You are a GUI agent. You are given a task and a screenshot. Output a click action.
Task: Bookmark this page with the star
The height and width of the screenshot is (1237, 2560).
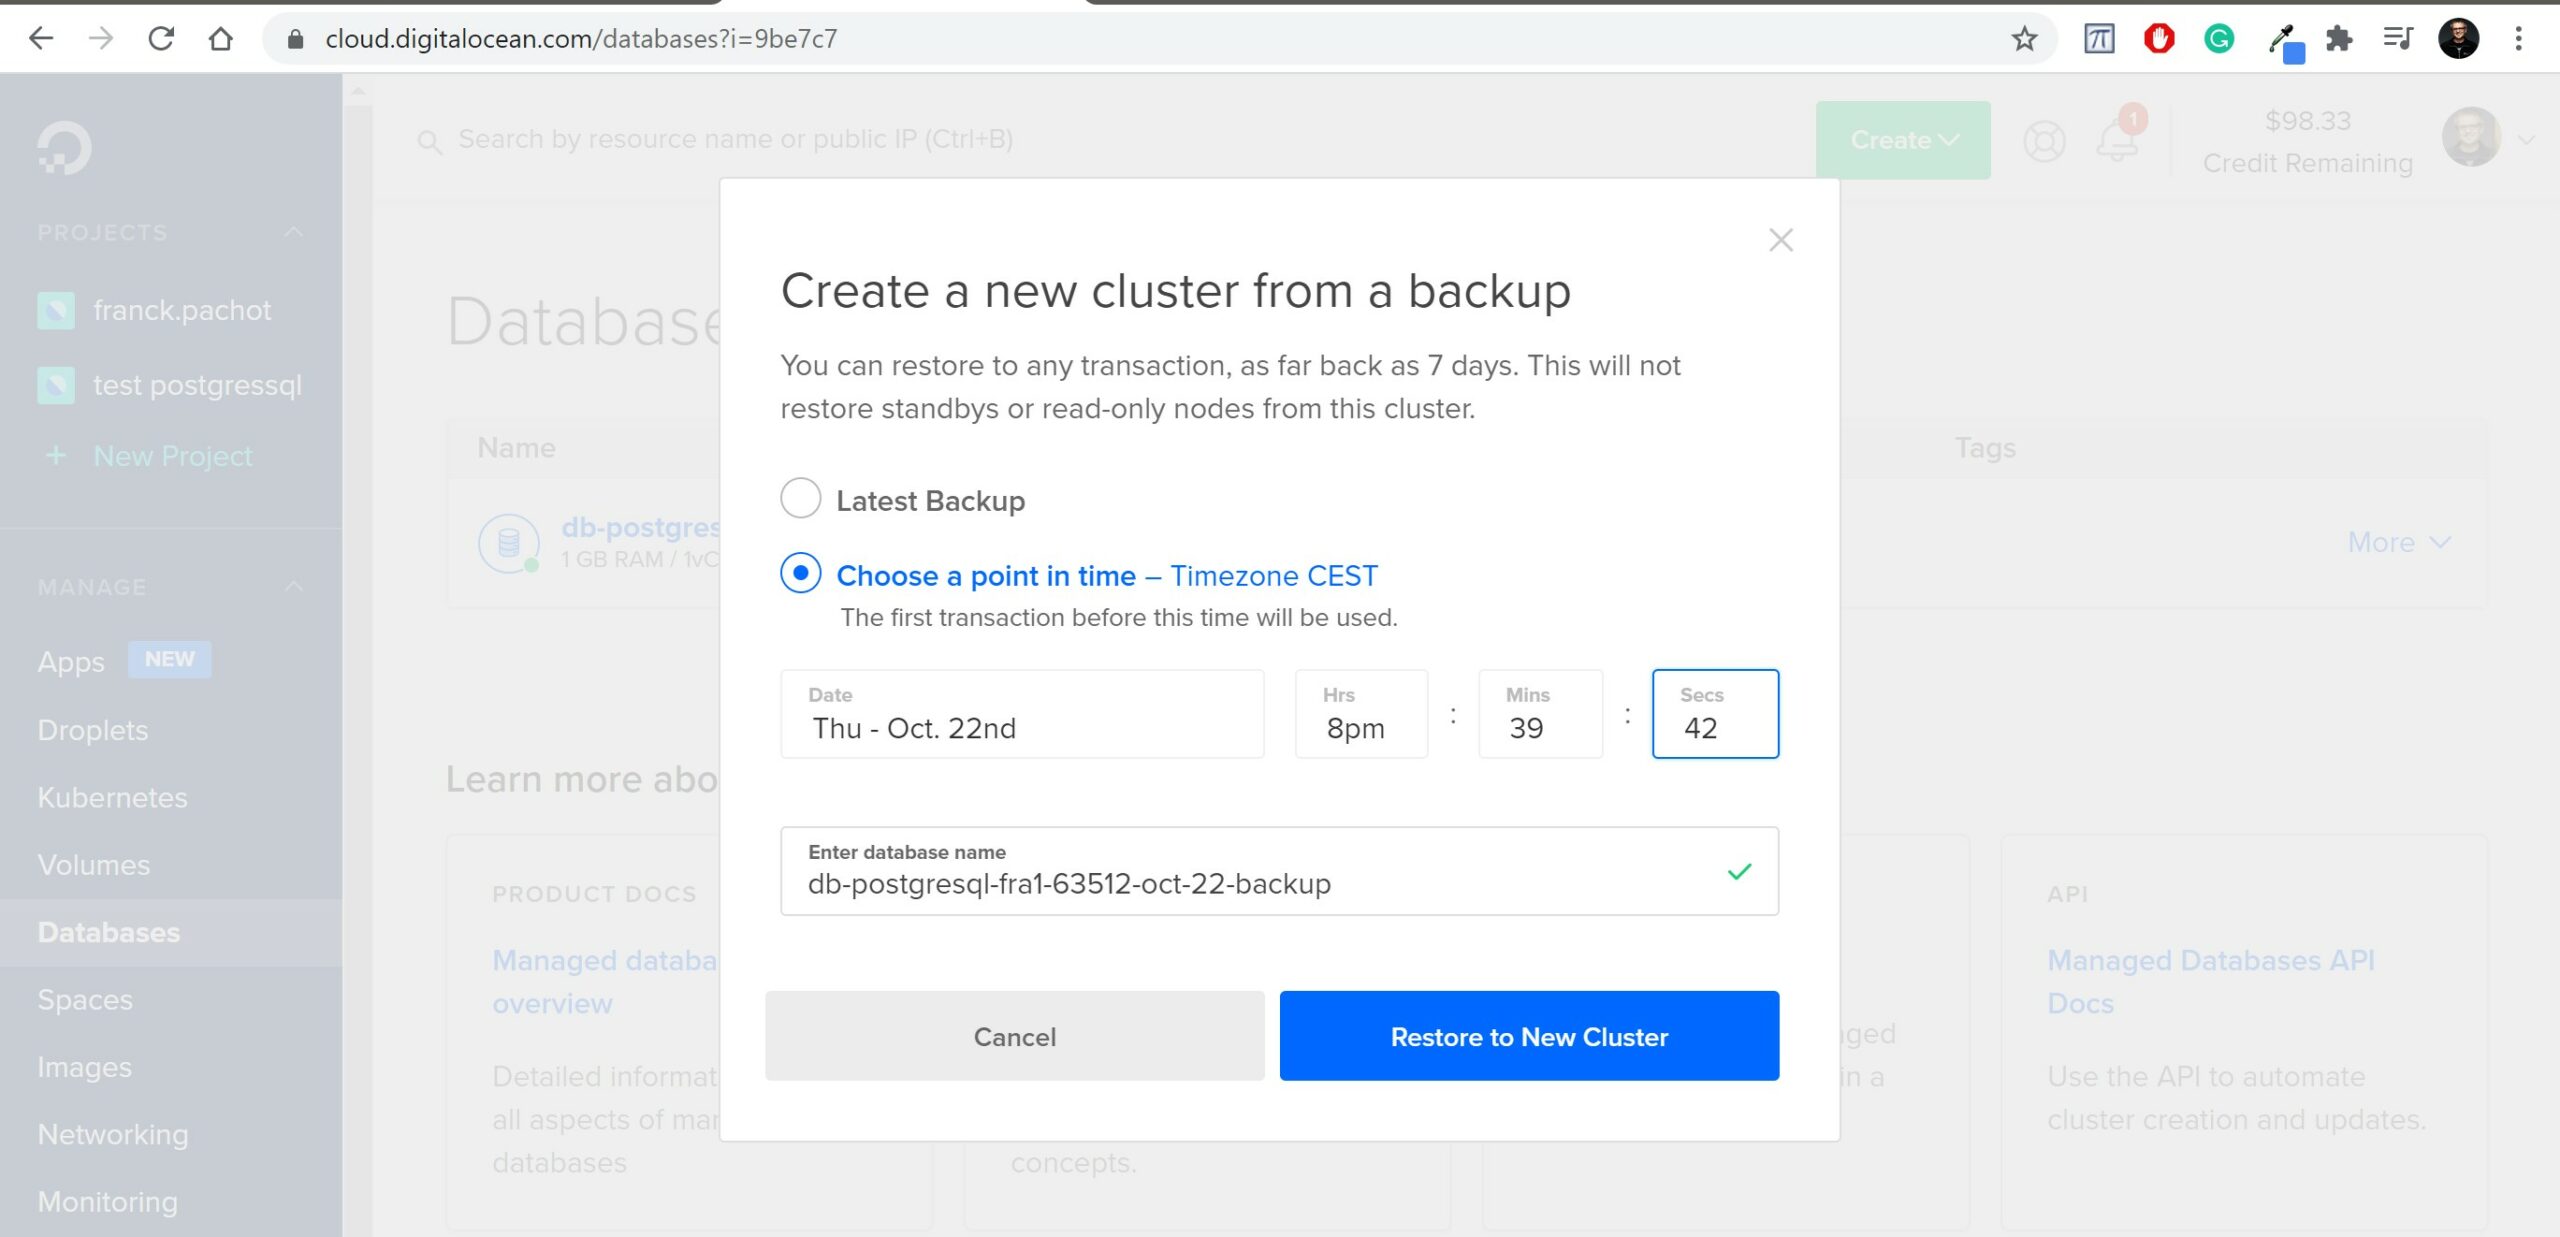click(x=2024, y=39)
